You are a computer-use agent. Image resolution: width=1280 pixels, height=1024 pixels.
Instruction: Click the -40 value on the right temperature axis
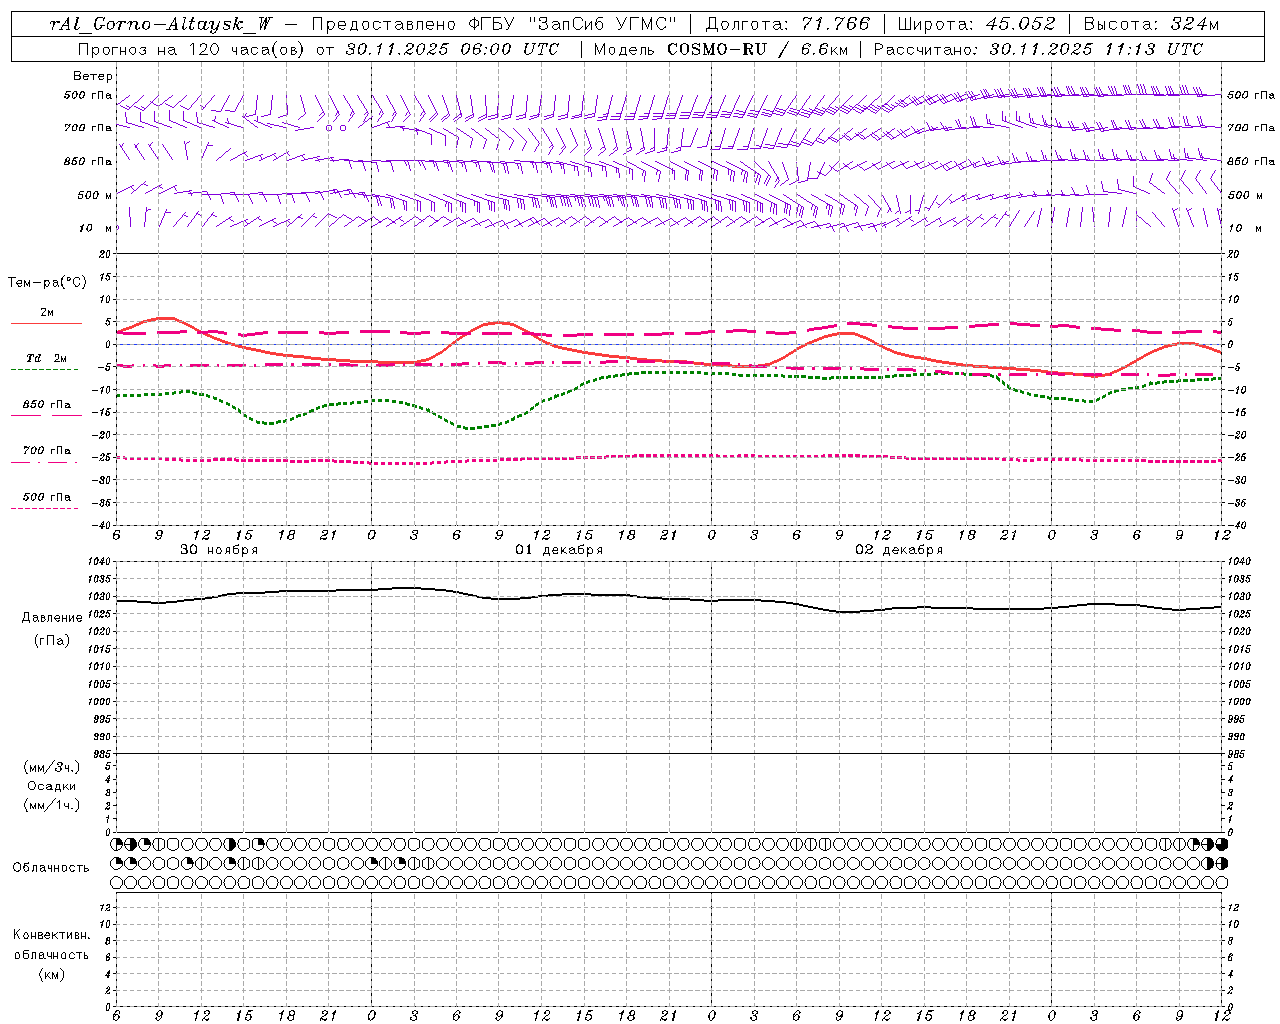tap(1236, 525)
